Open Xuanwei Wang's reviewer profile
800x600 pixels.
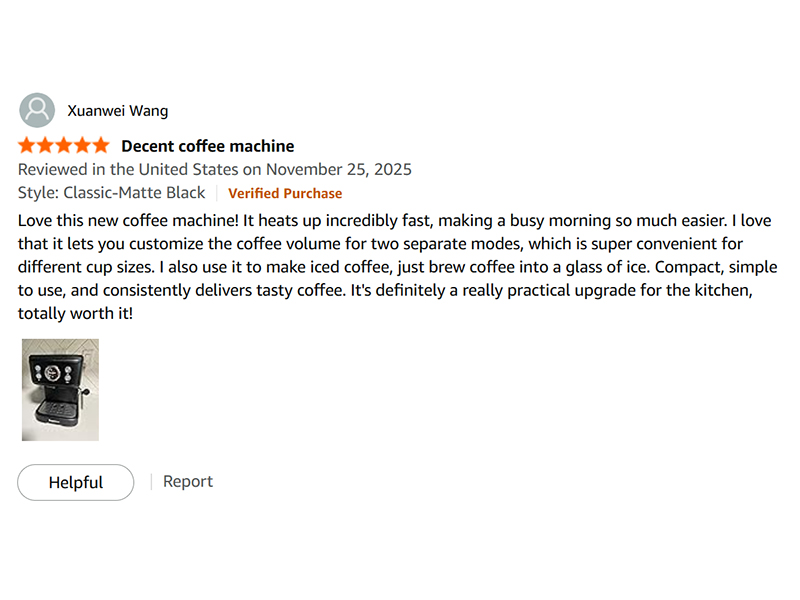(117, 110)
